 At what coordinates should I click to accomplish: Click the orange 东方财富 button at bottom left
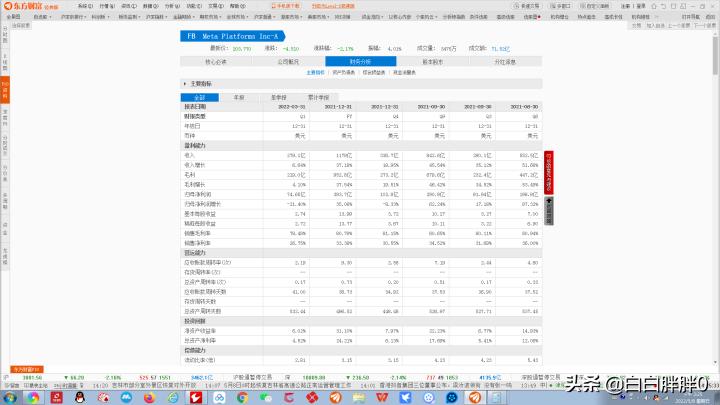pos(27,369)
